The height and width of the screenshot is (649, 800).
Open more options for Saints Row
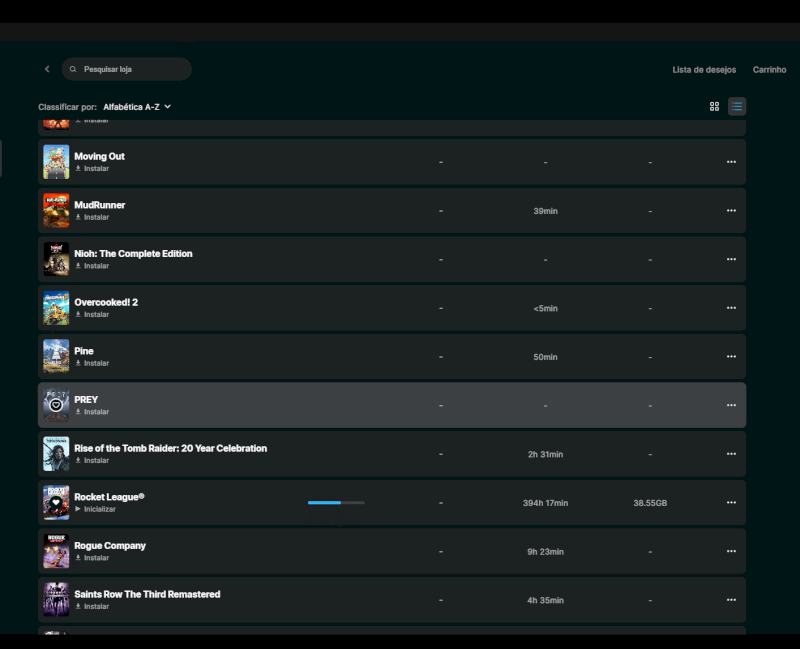(731, 600)
